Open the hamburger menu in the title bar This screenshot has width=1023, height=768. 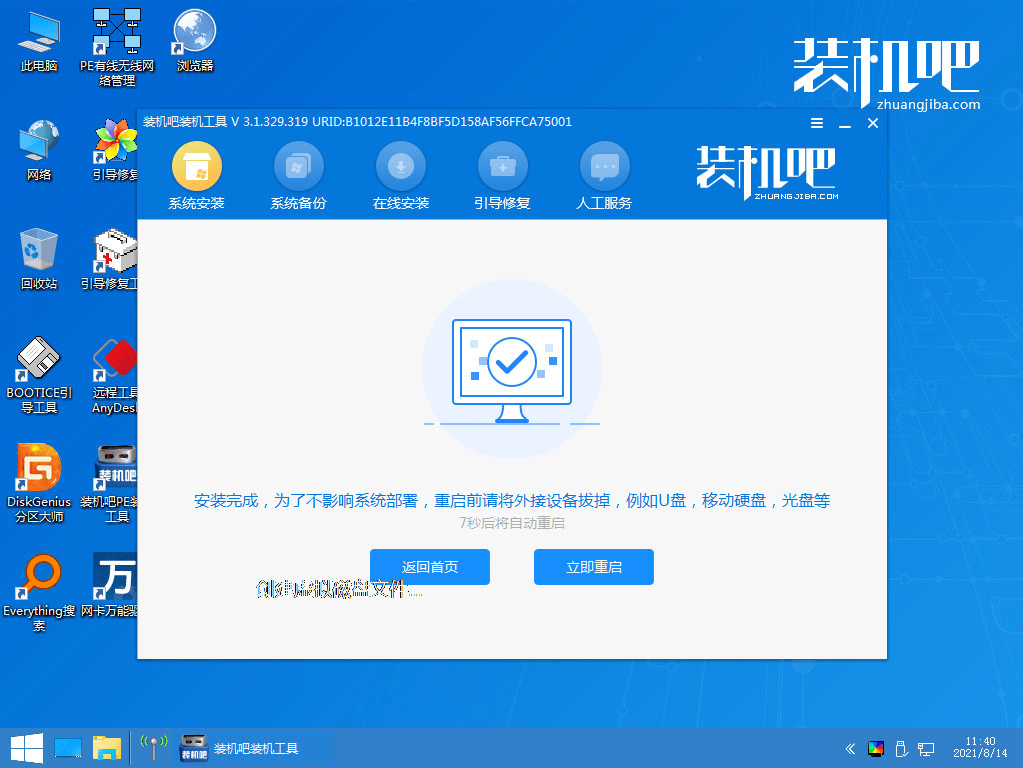(816, 123)
